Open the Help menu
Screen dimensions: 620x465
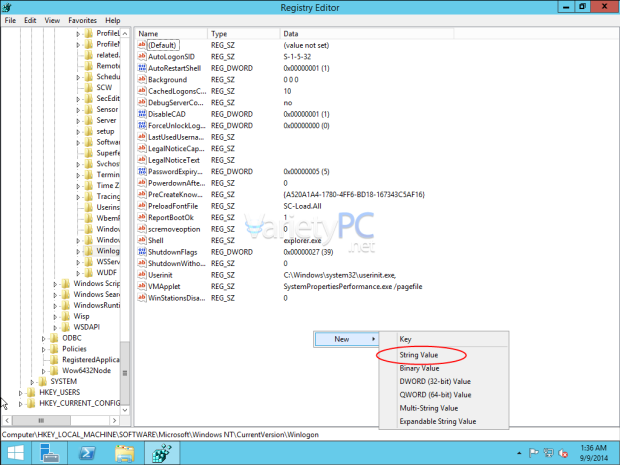[113, 21]
